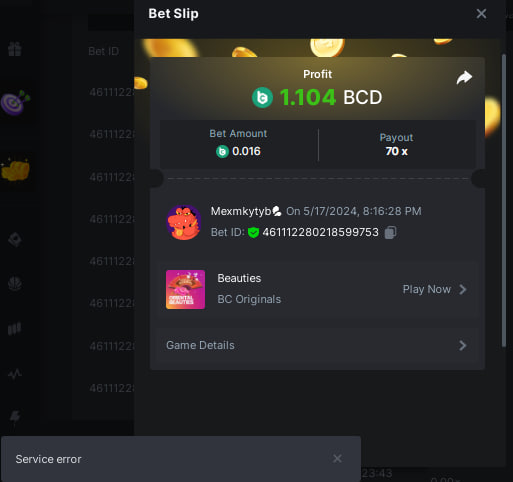Open the Beauties game thumbnail
Image resolution: width=513 pixels, height=482 pixels.
pyautogui.click(x=185, y=289)
